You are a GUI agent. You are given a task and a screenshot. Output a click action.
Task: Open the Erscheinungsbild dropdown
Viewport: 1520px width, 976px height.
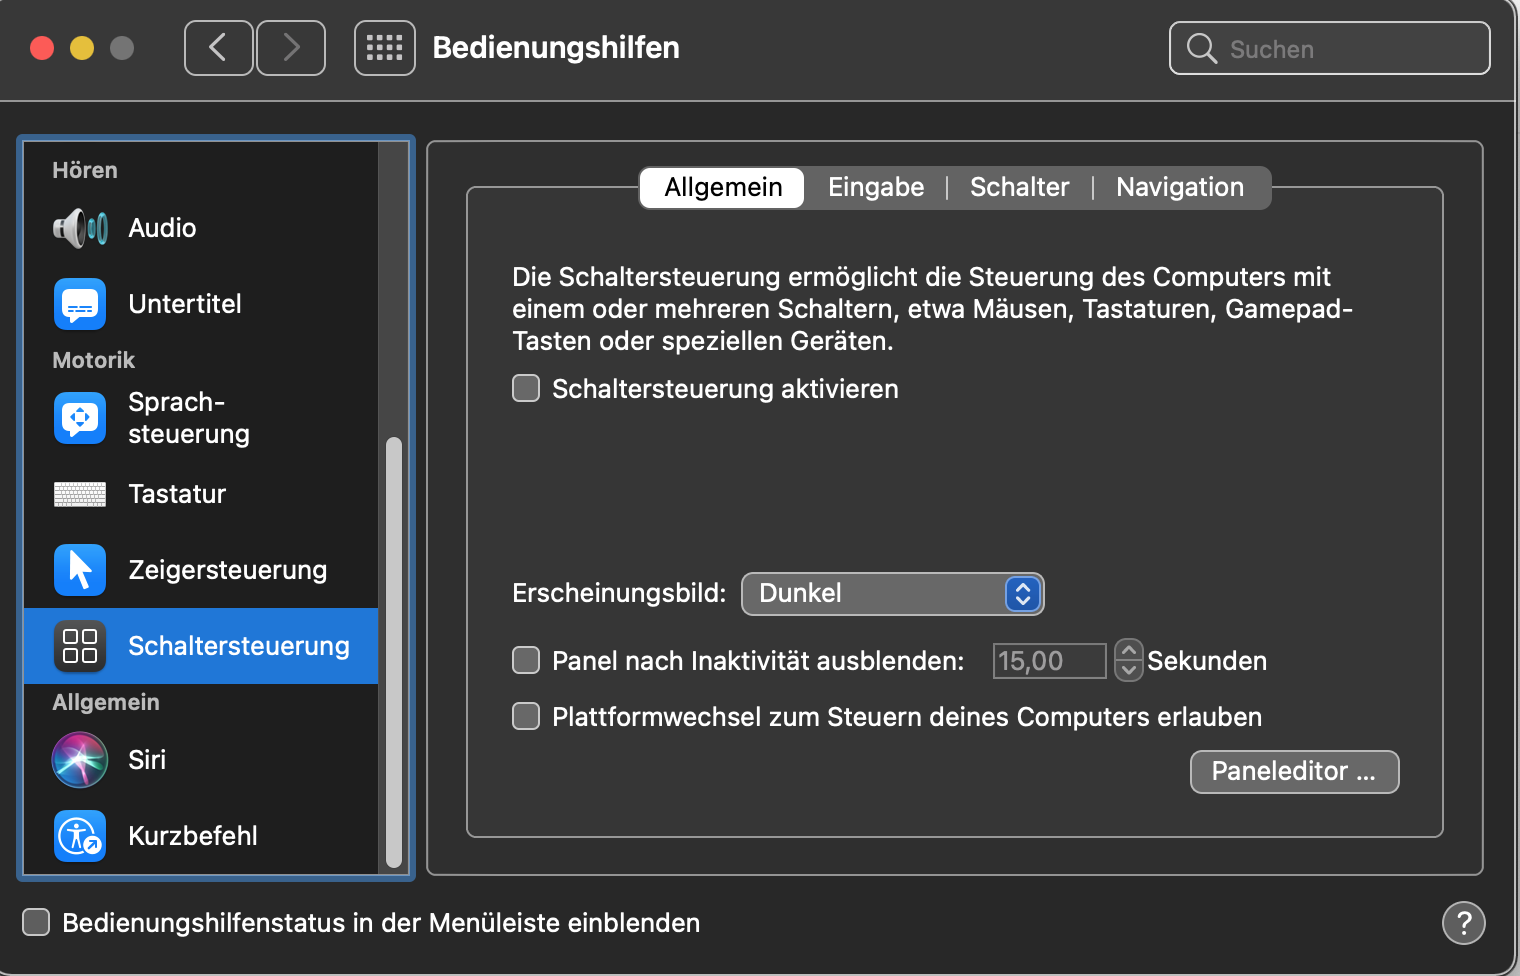892,594
